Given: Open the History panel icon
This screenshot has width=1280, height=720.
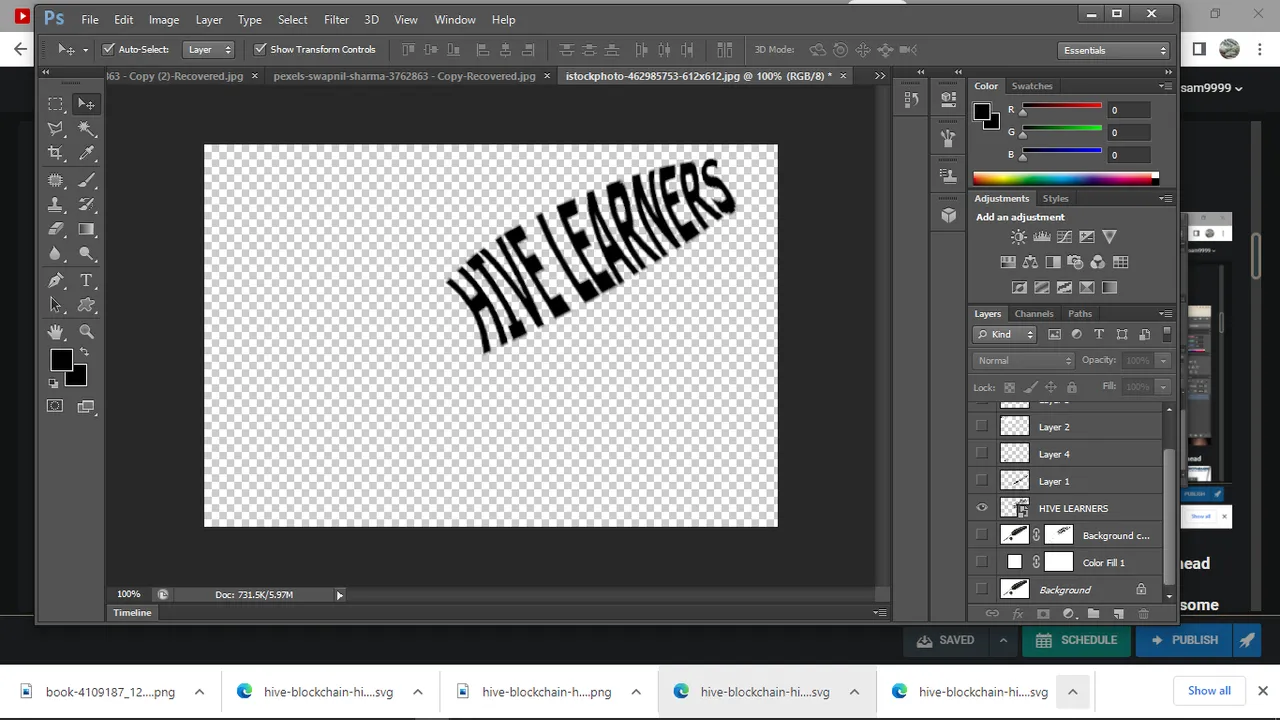Looking at the screenshot, I should pos(910,99).
